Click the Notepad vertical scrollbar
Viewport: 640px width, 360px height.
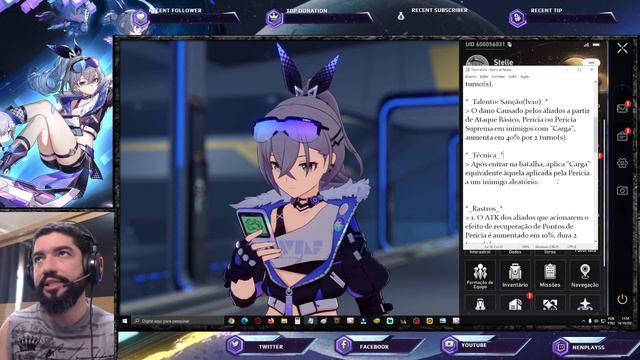(596, 161)
